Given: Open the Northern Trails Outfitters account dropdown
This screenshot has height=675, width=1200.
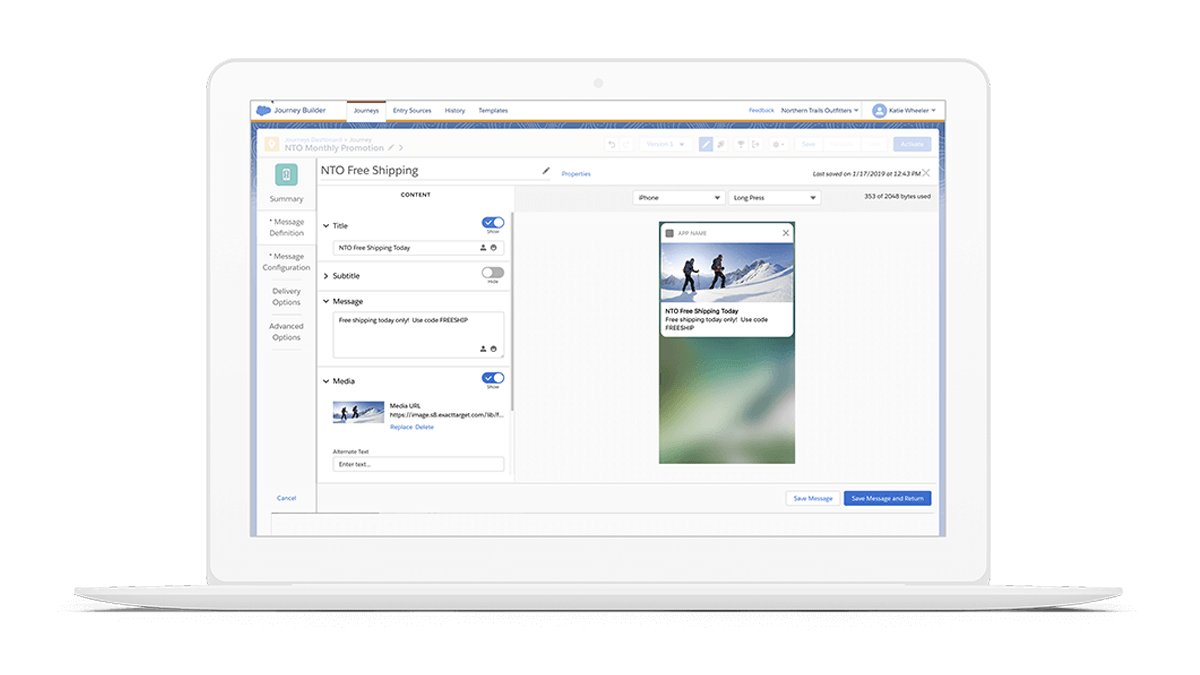Looking at the screenshot, I should 820,110.
